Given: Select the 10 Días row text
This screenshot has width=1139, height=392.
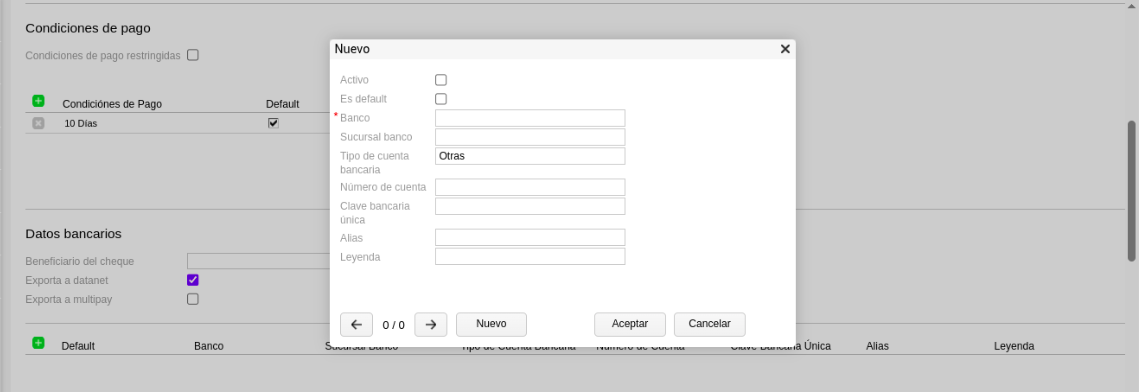Looking at the screenshot, I should point(81,123).
